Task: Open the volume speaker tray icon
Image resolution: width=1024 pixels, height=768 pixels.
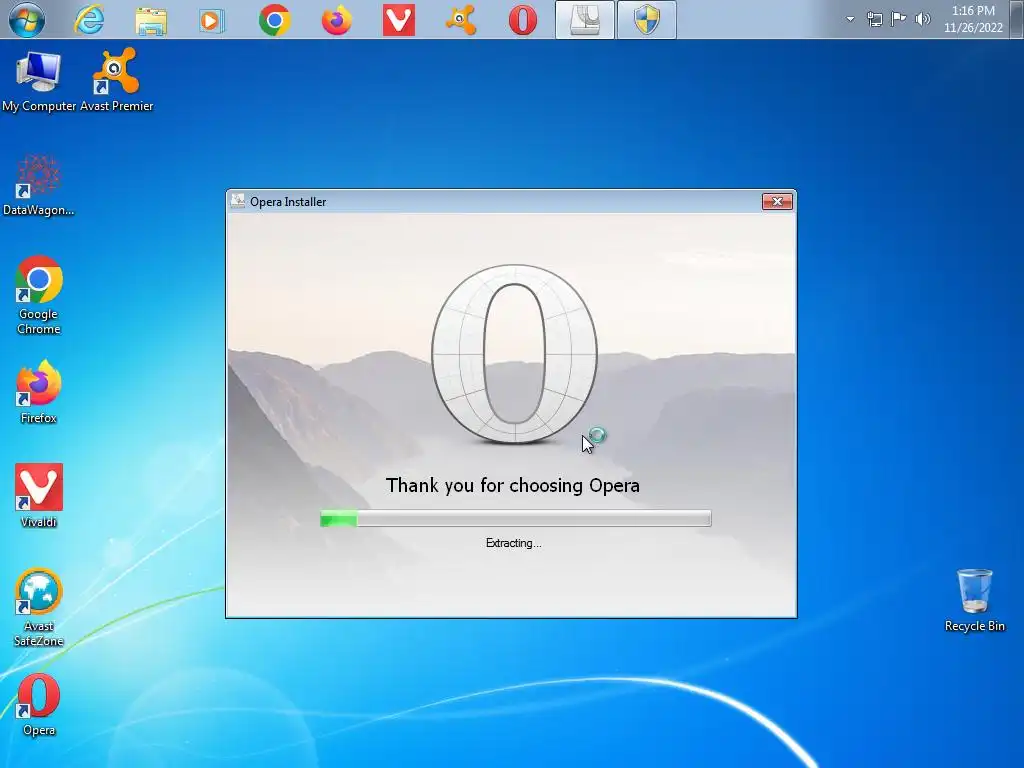Action: (923, 19)
